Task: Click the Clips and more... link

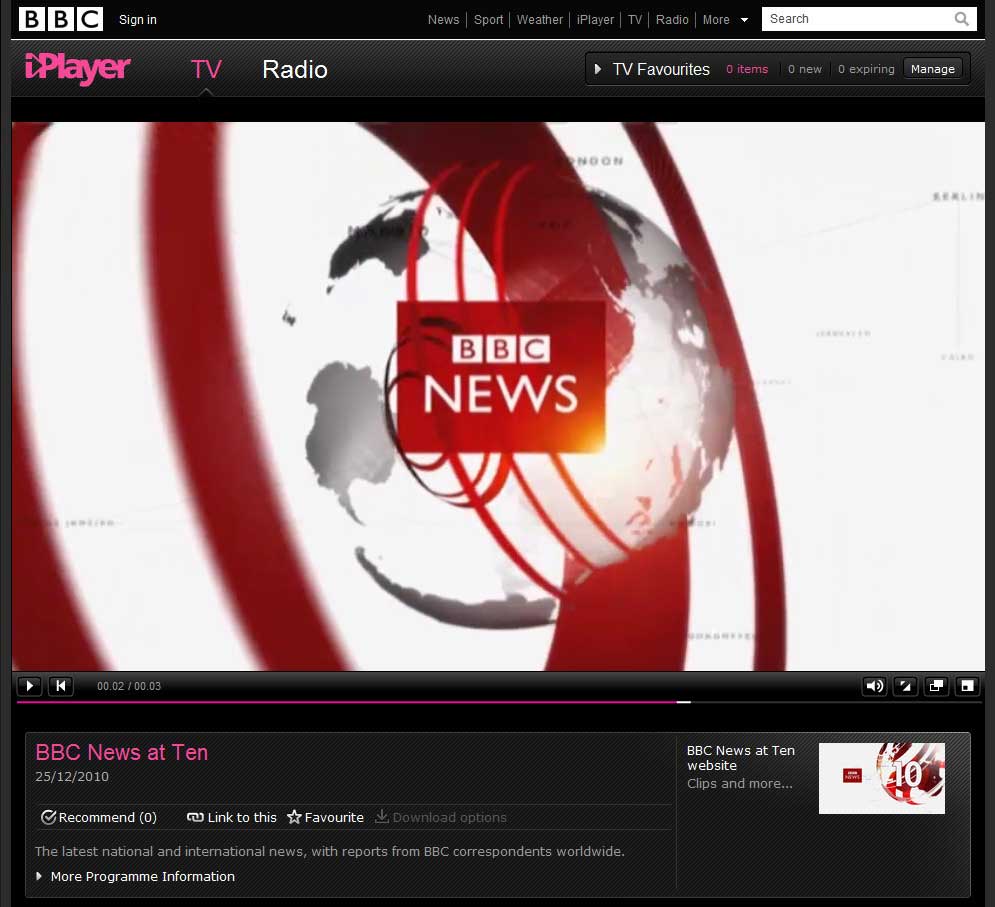Action: click(739, 783)
